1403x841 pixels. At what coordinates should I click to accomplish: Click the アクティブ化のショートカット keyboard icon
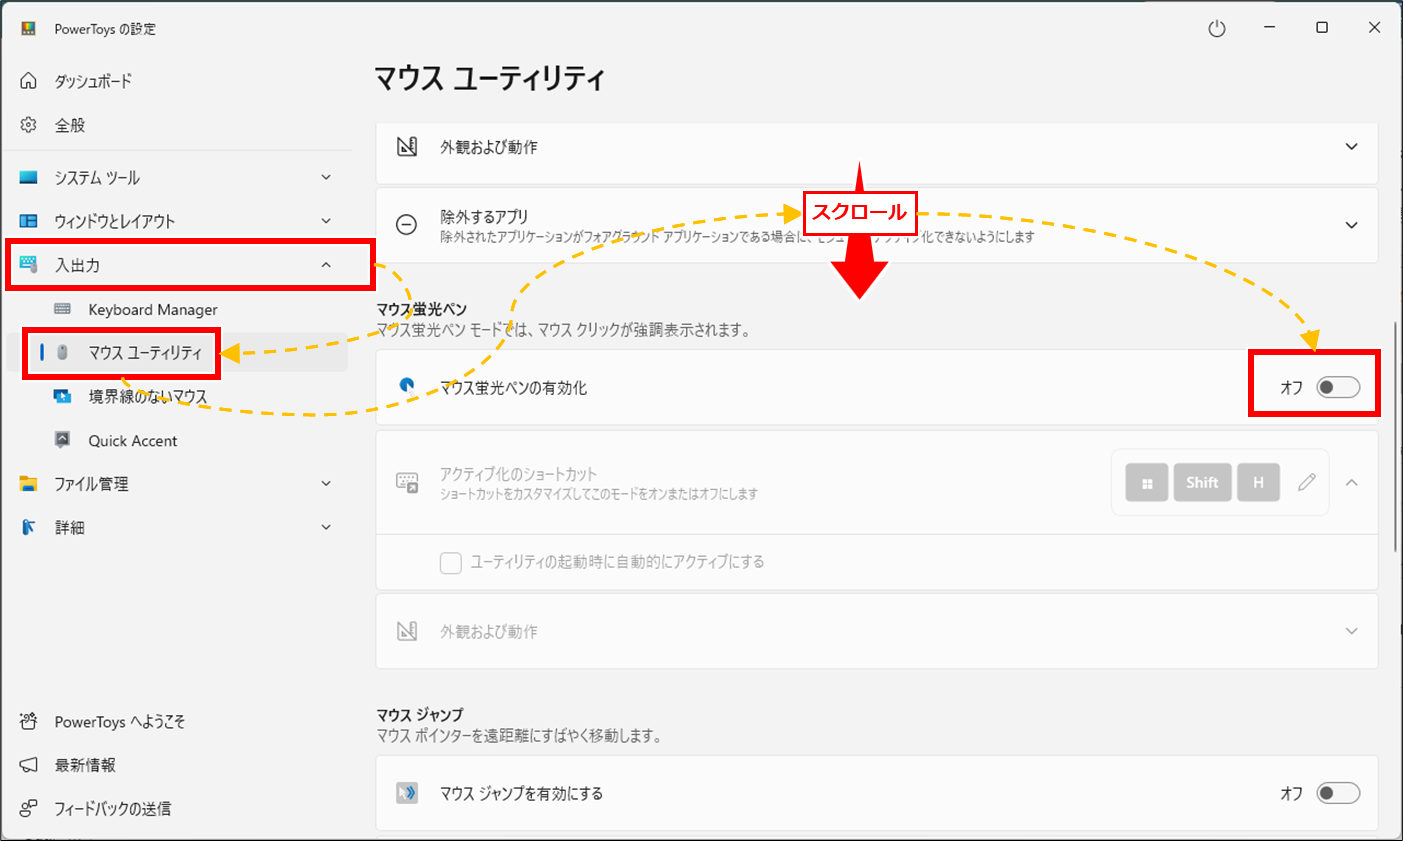click(x=407, y=482)
